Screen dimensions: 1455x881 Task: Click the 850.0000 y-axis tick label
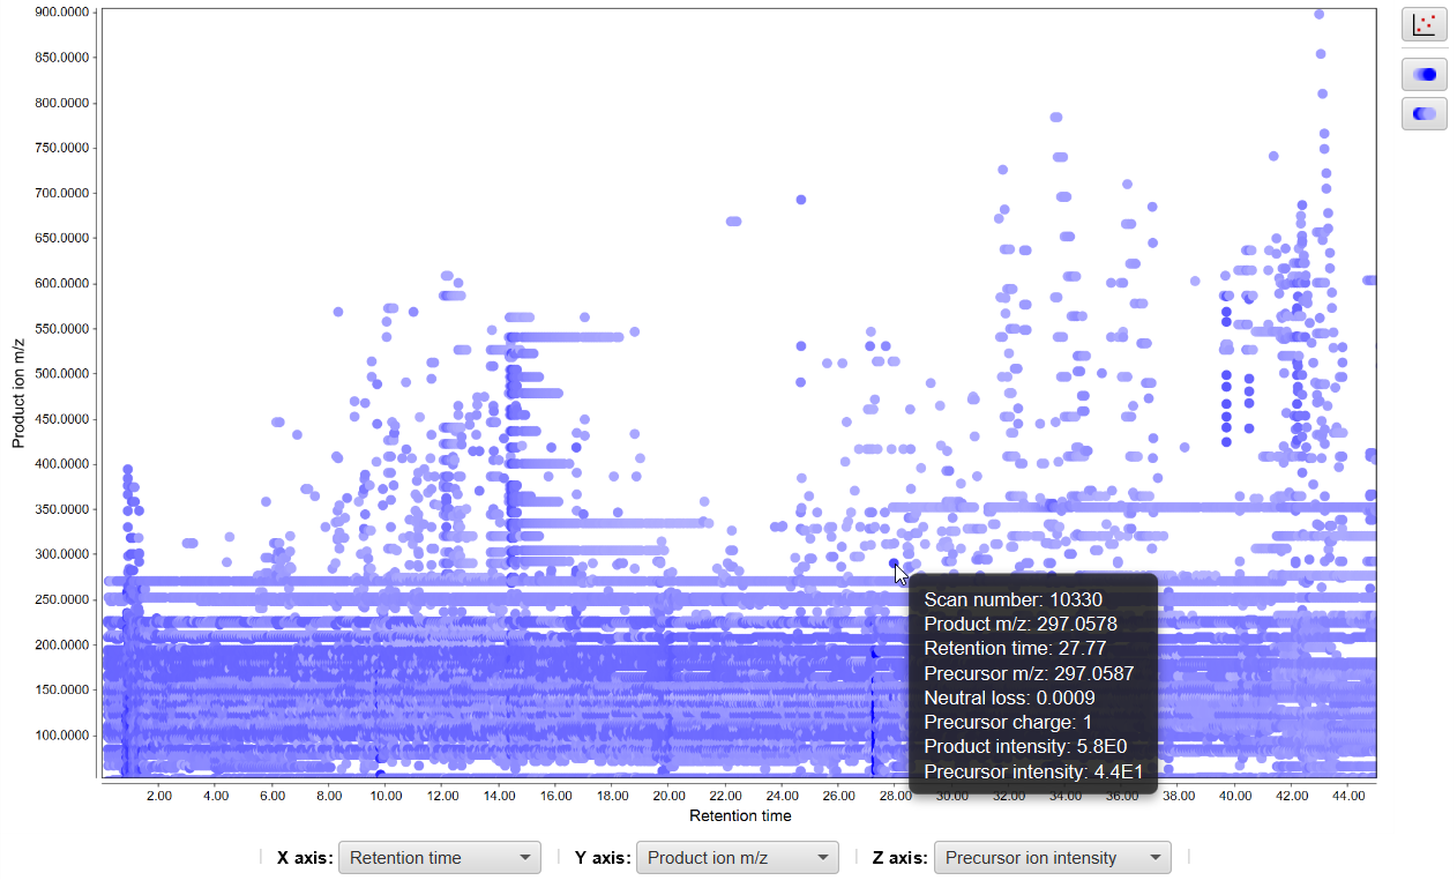pyautogui.click(x=62, y=57)
